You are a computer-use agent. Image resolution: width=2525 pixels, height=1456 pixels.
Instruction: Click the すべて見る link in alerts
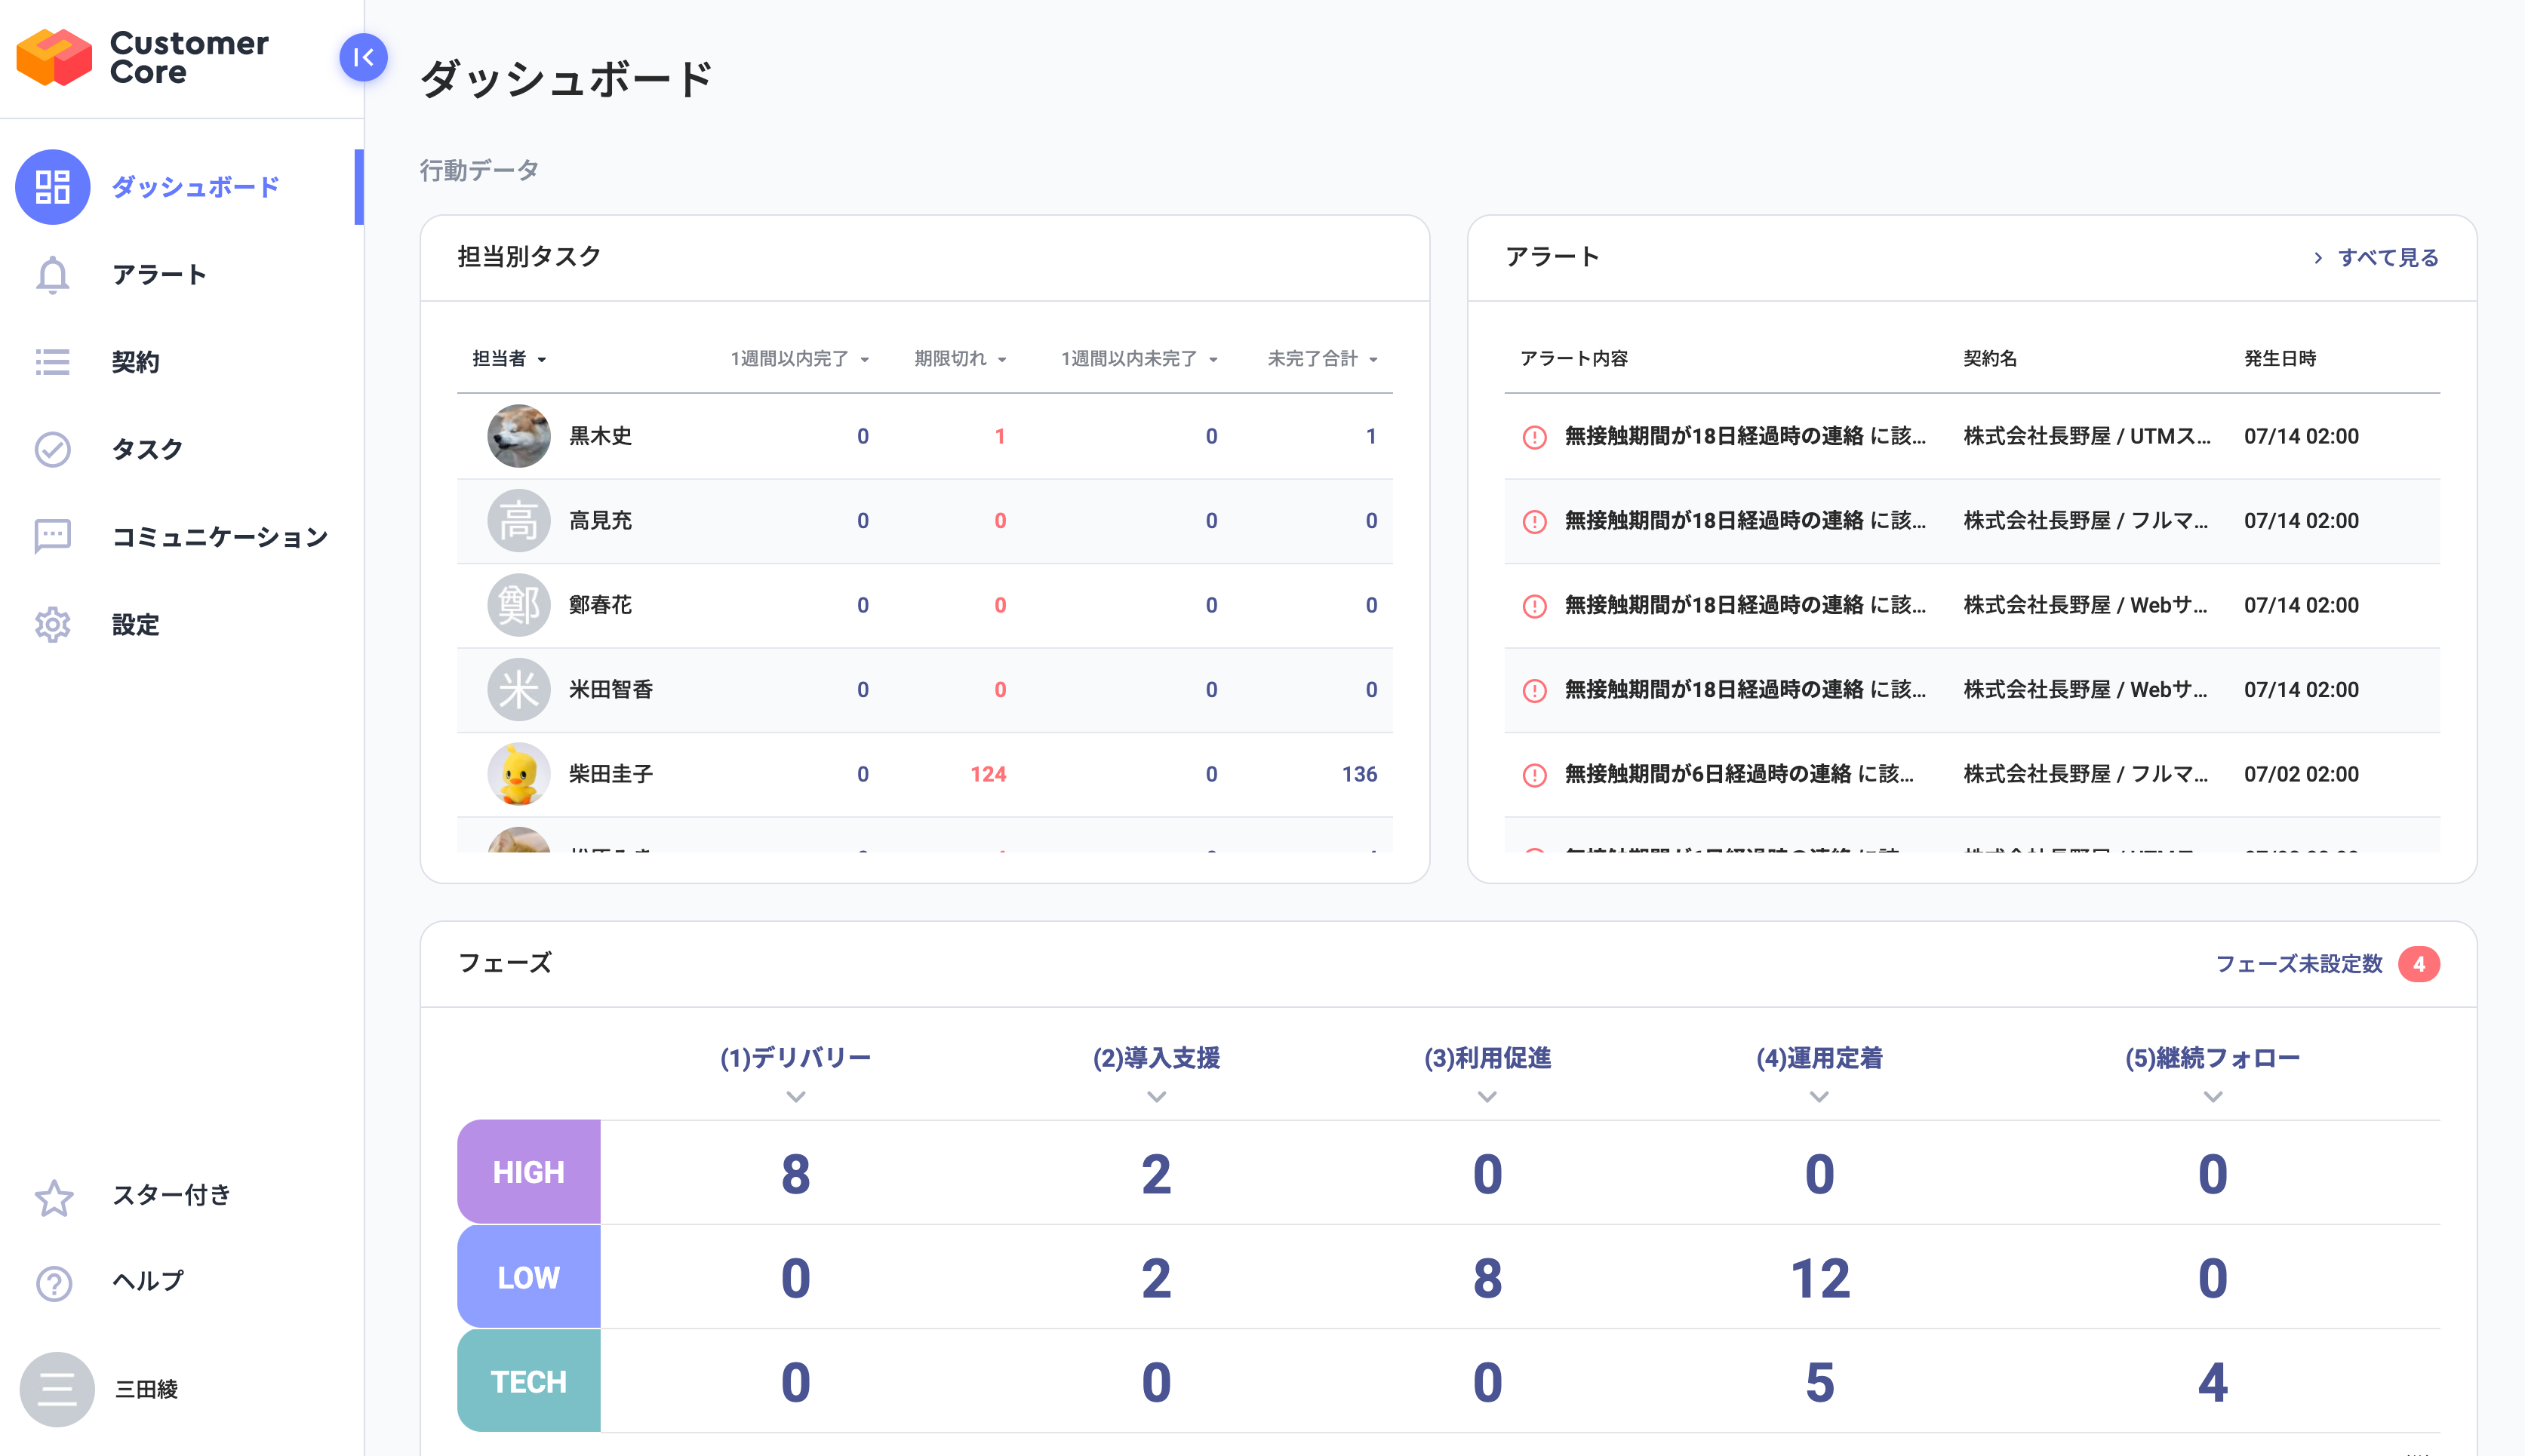[2387, 258]
